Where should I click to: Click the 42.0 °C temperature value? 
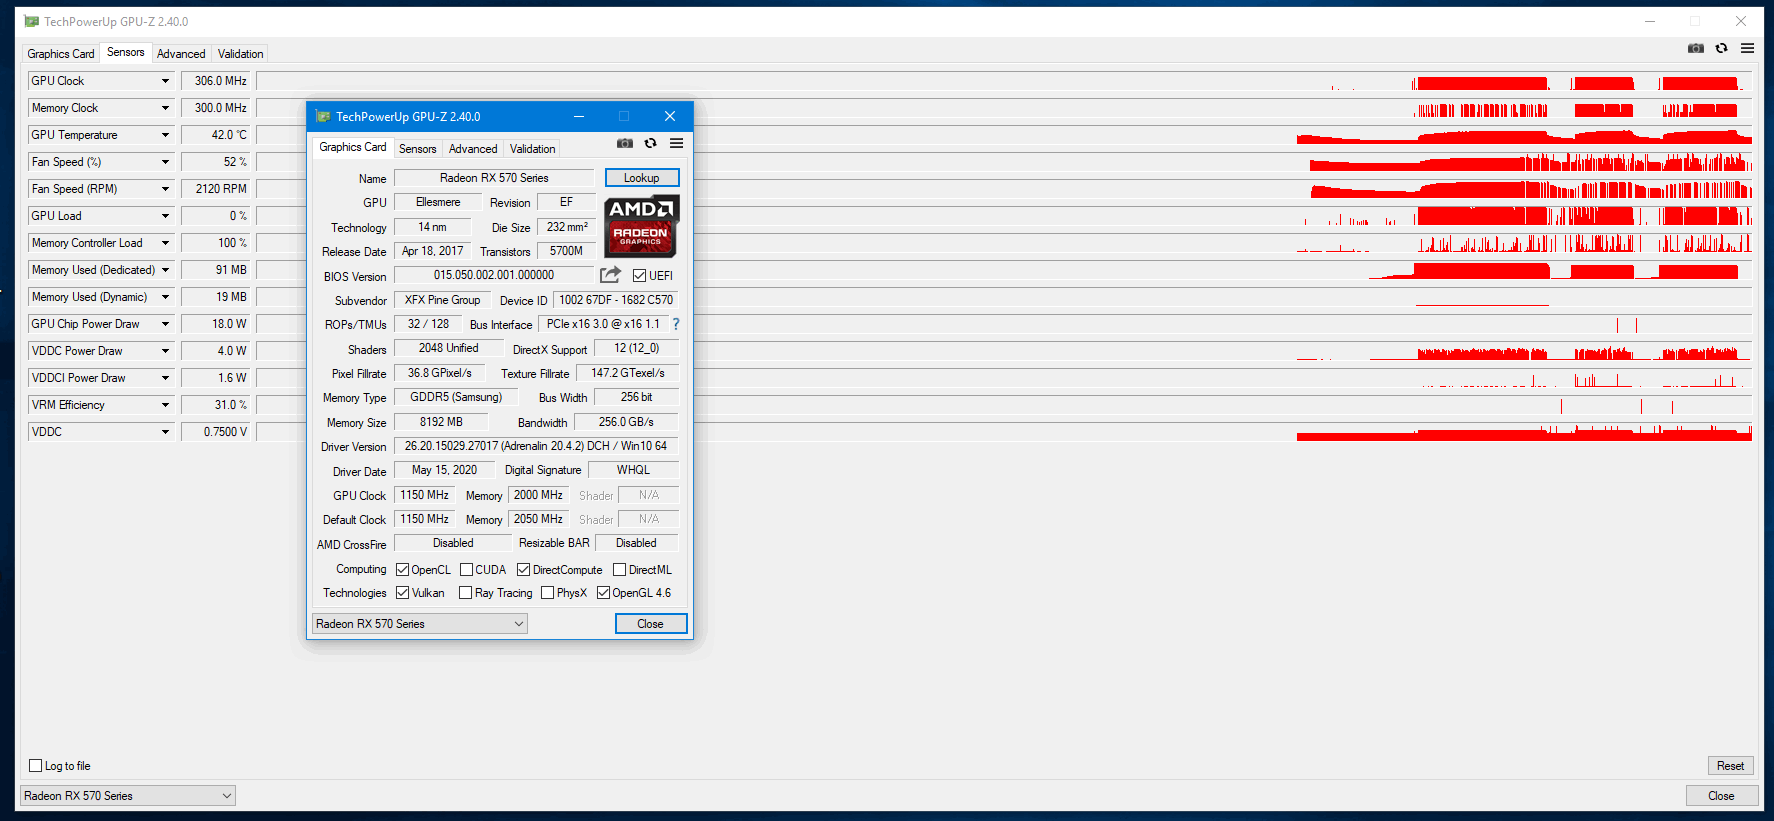tap(217, 135)
